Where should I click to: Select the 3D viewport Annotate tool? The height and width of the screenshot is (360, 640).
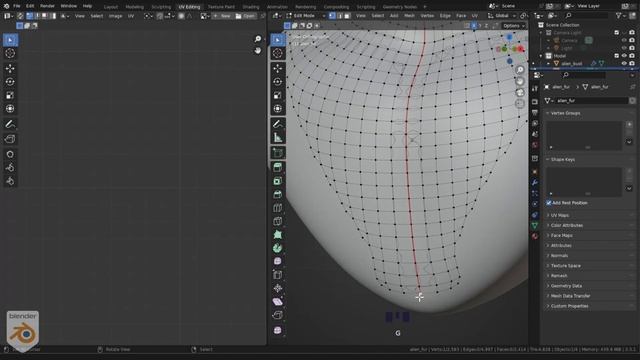tap(278, 124)
